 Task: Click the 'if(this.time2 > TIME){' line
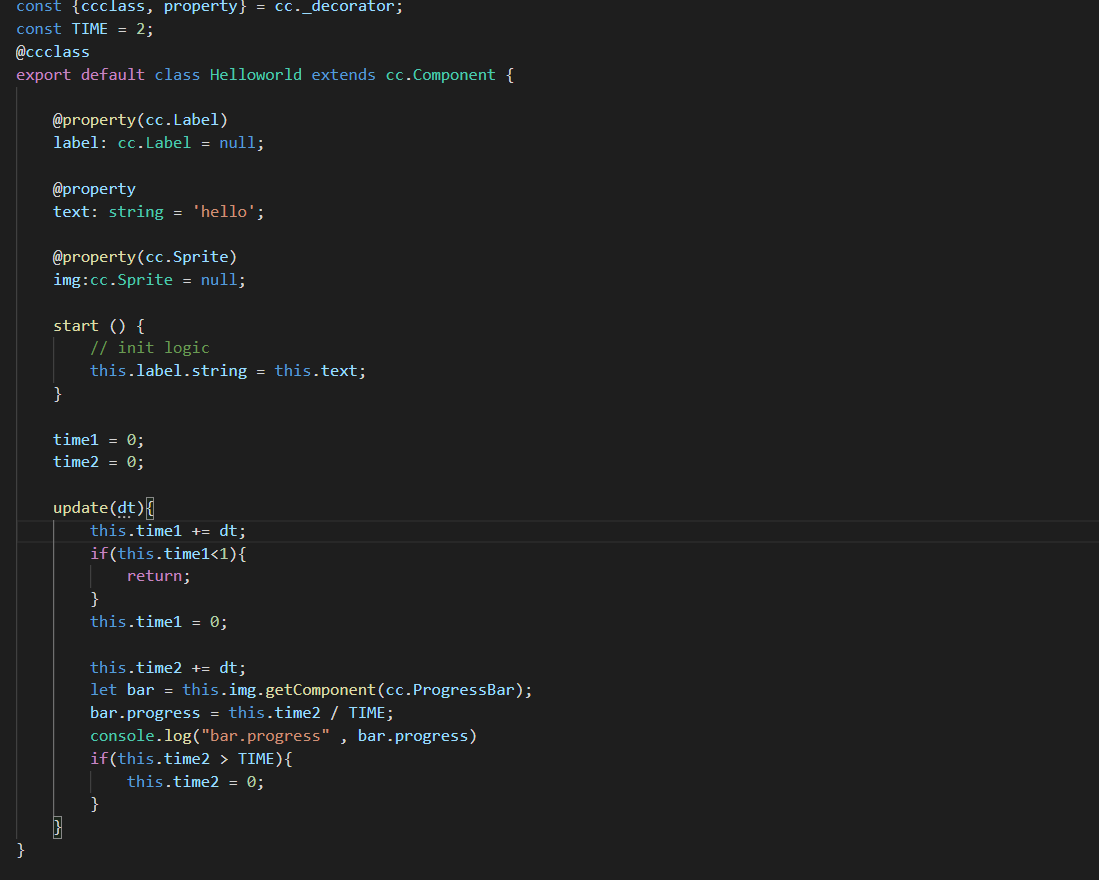pos(191,759)
